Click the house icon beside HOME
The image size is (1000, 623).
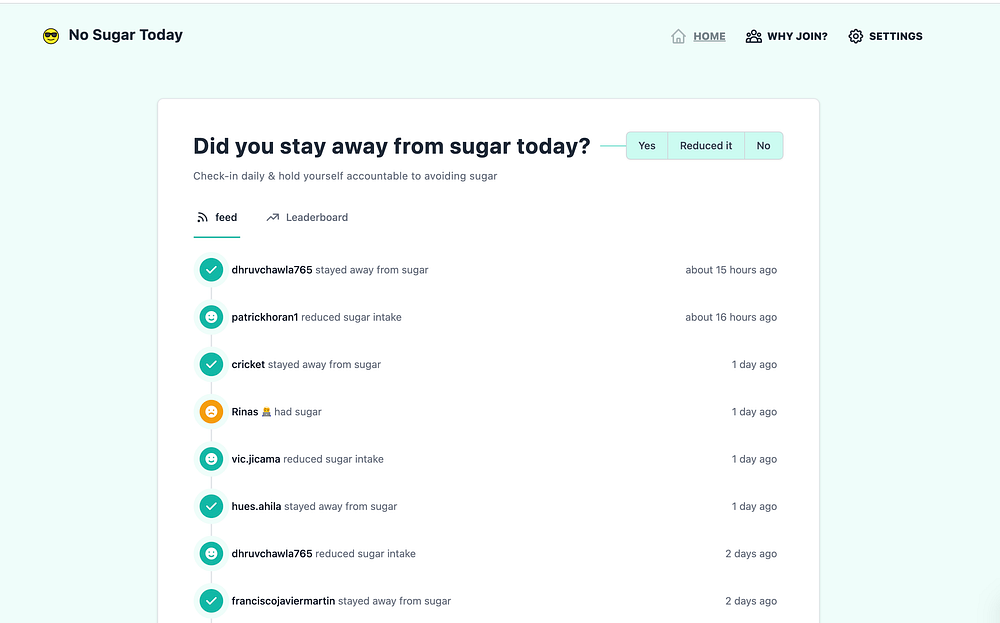(679, 36)
